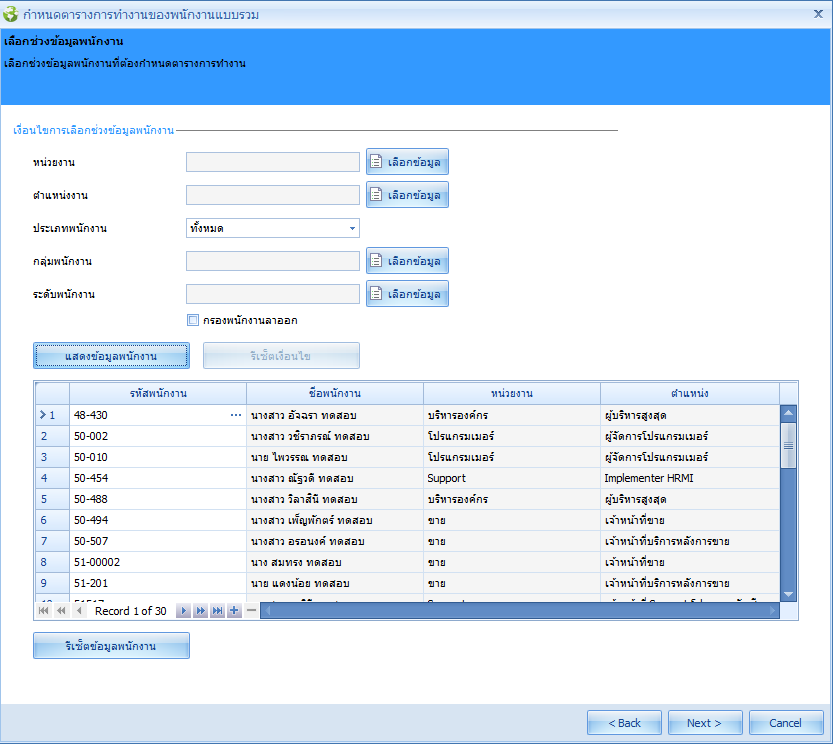Open ประเภทพนักงาน dropdown
Image resolution: width=833 pixels, height=745 pixels.
352,228
